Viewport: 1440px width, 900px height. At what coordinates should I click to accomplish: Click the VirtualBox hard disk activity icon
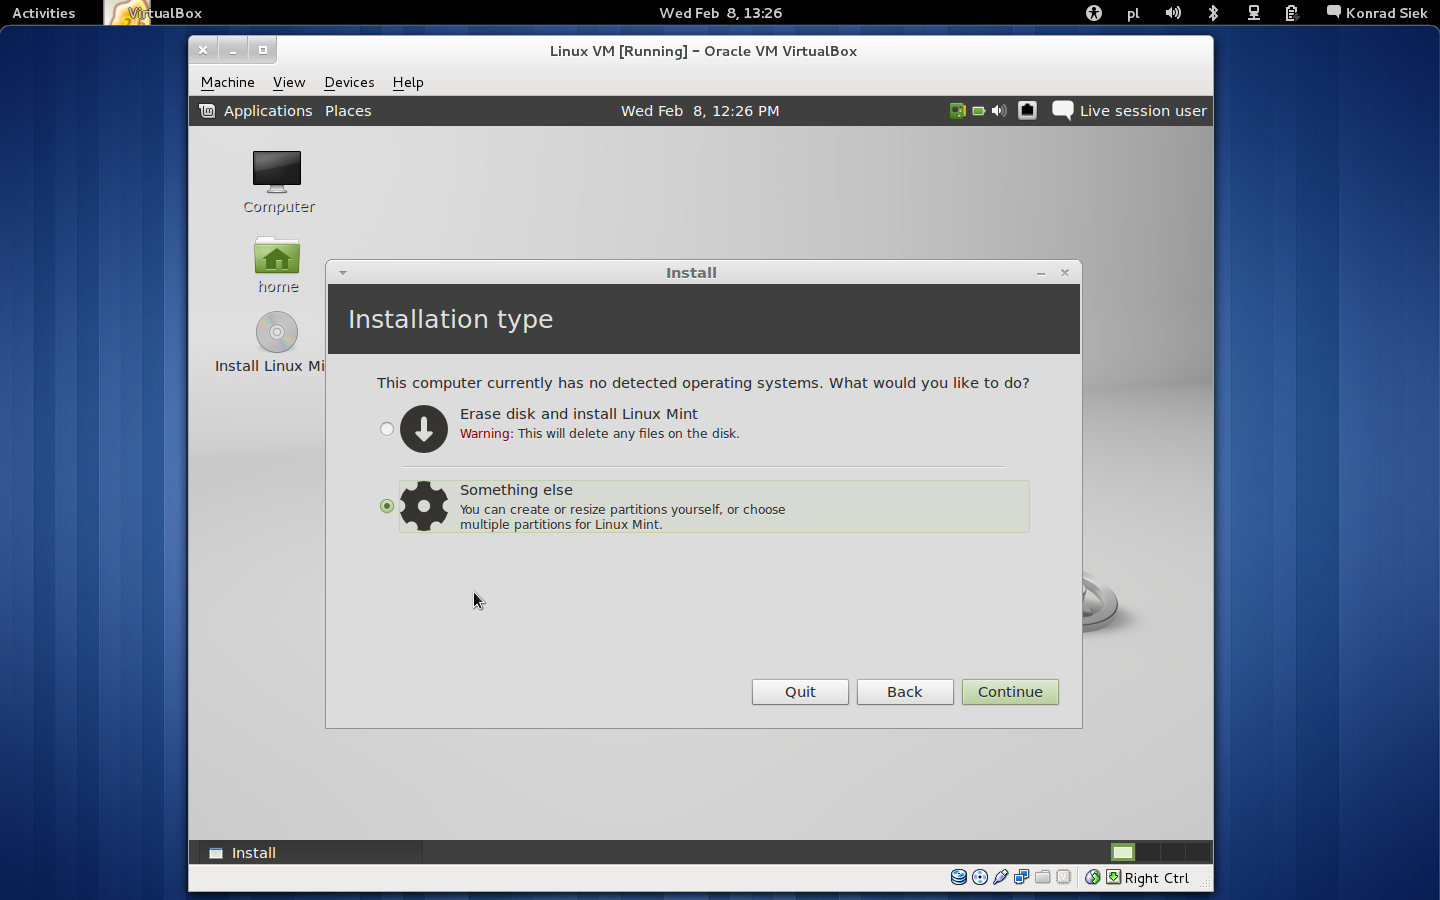pyautogui.click(x=958, y=877)
